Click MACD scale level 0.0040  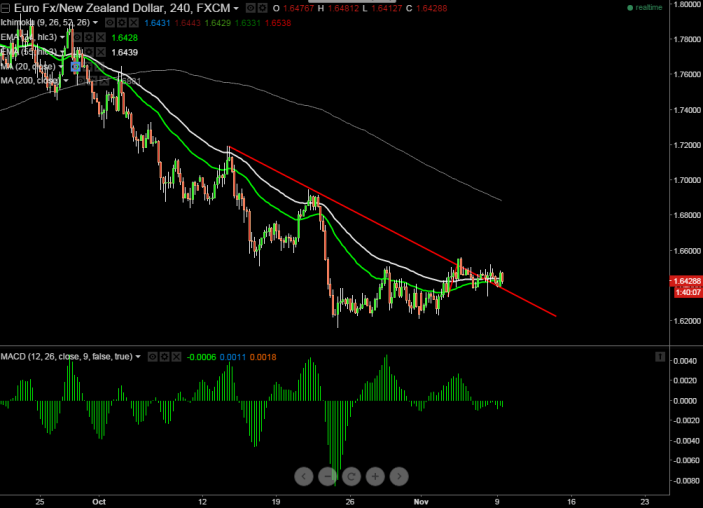point(685,361)
